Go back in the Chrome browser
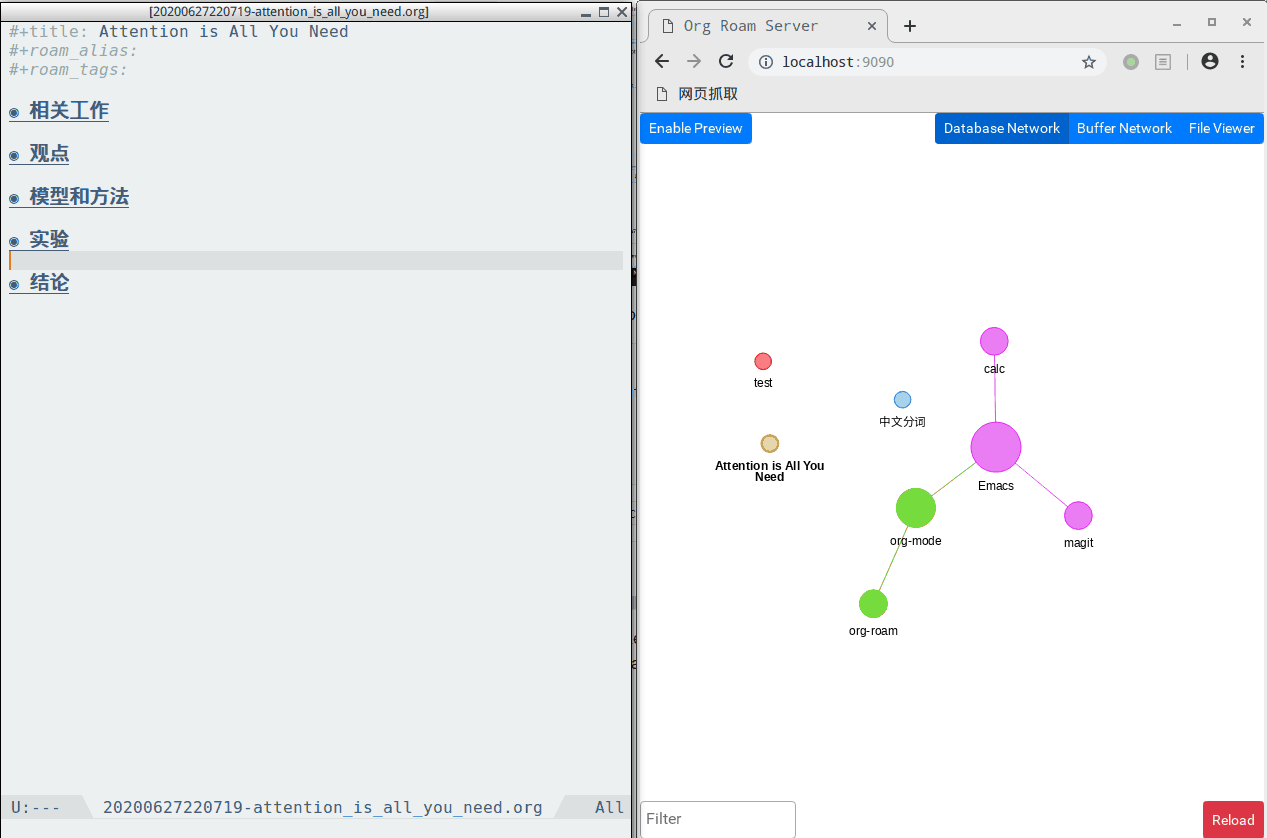 tap(662, 62)
